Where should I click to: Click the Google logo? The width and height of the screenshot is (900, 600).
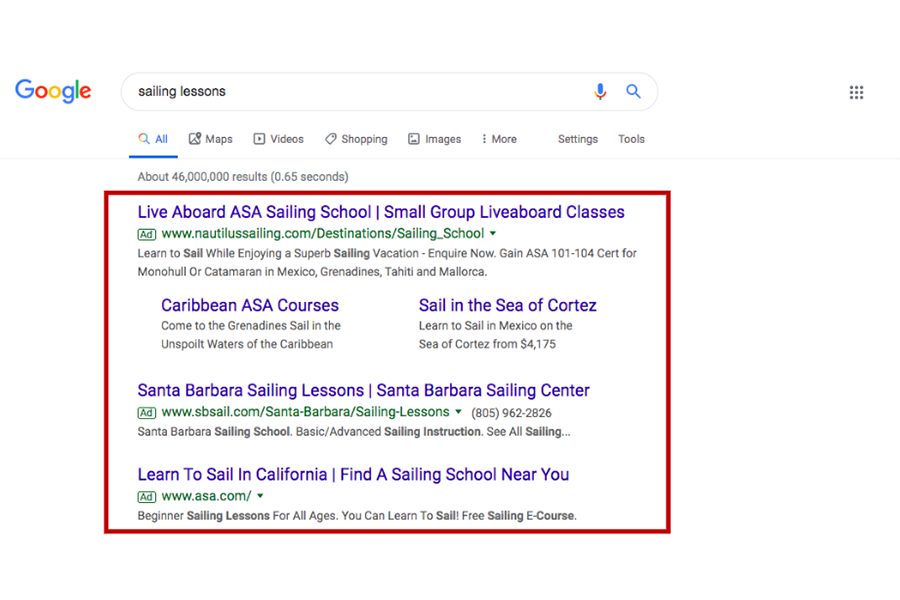coord(53,91)
